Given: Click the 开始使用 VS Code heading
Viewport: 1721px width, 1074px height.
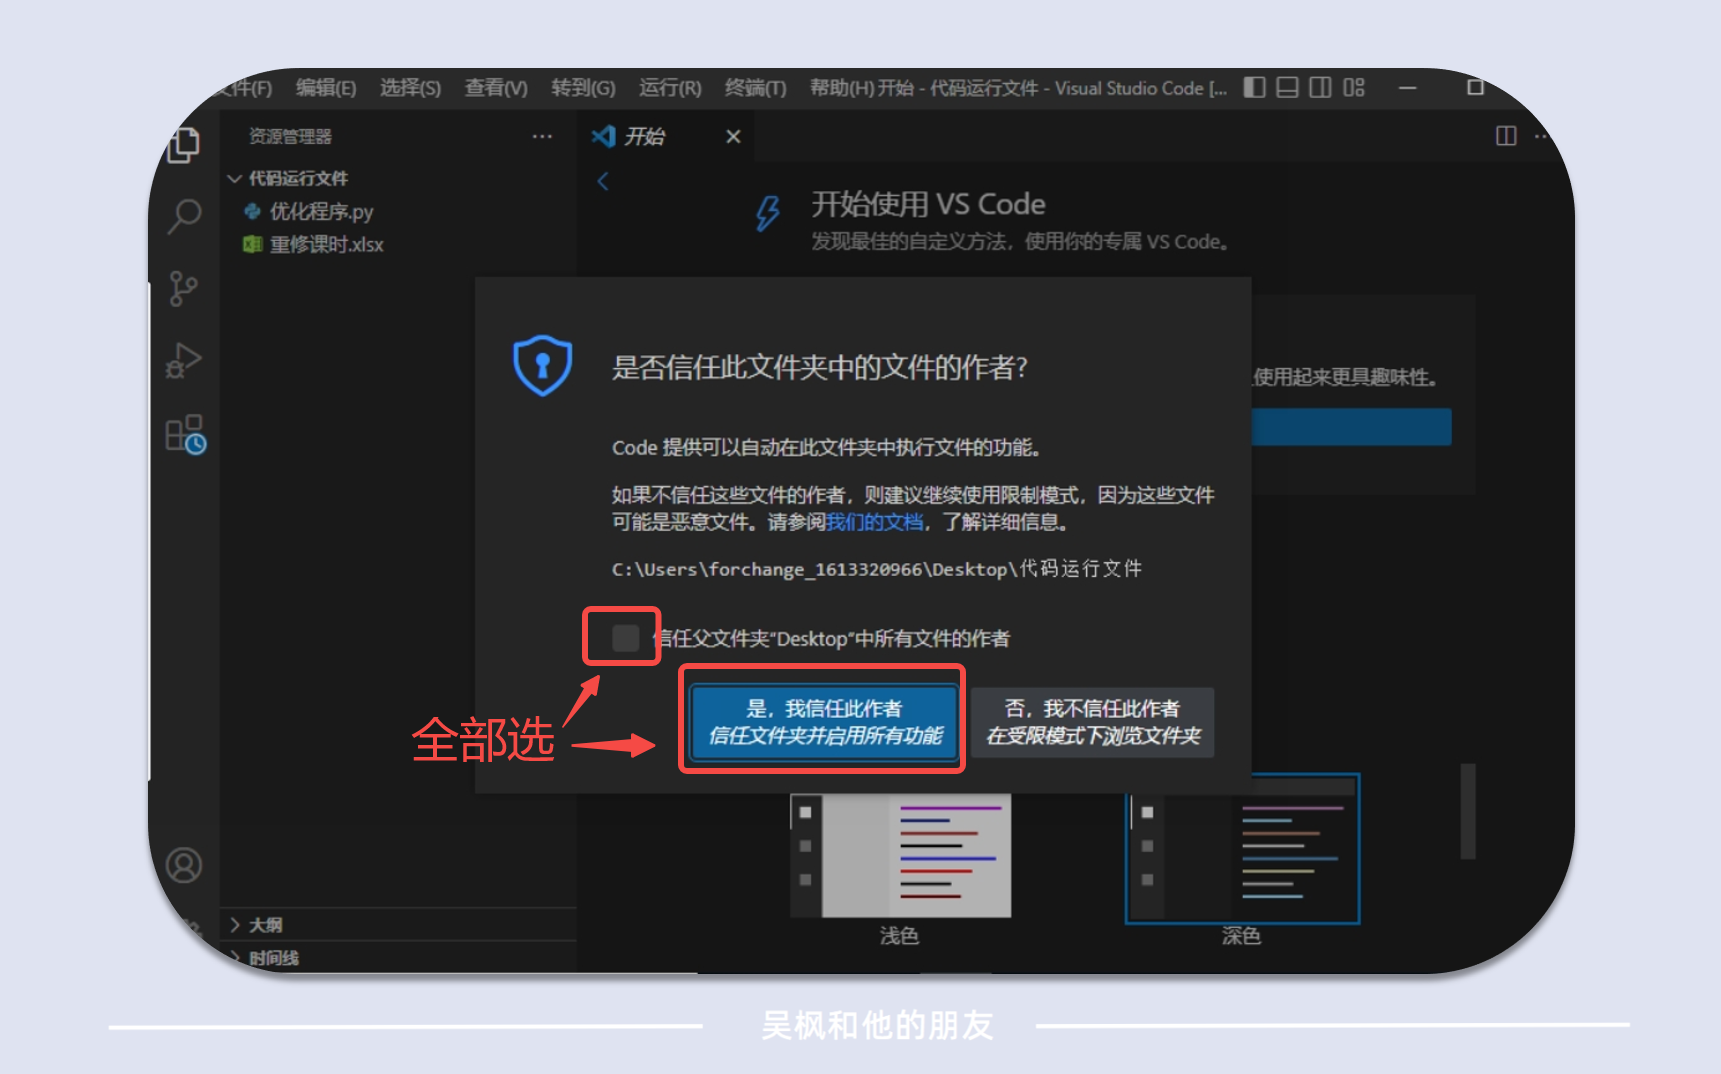Looking at the screenshot, I should point(928,204).
